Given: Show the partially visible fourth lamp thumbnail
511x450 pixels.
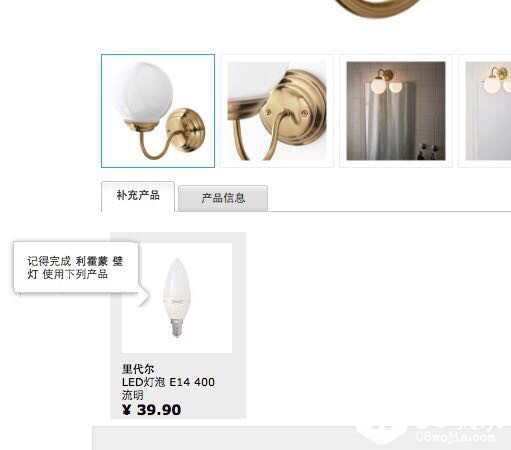Looking at the screenshot, I should [485, 111].
